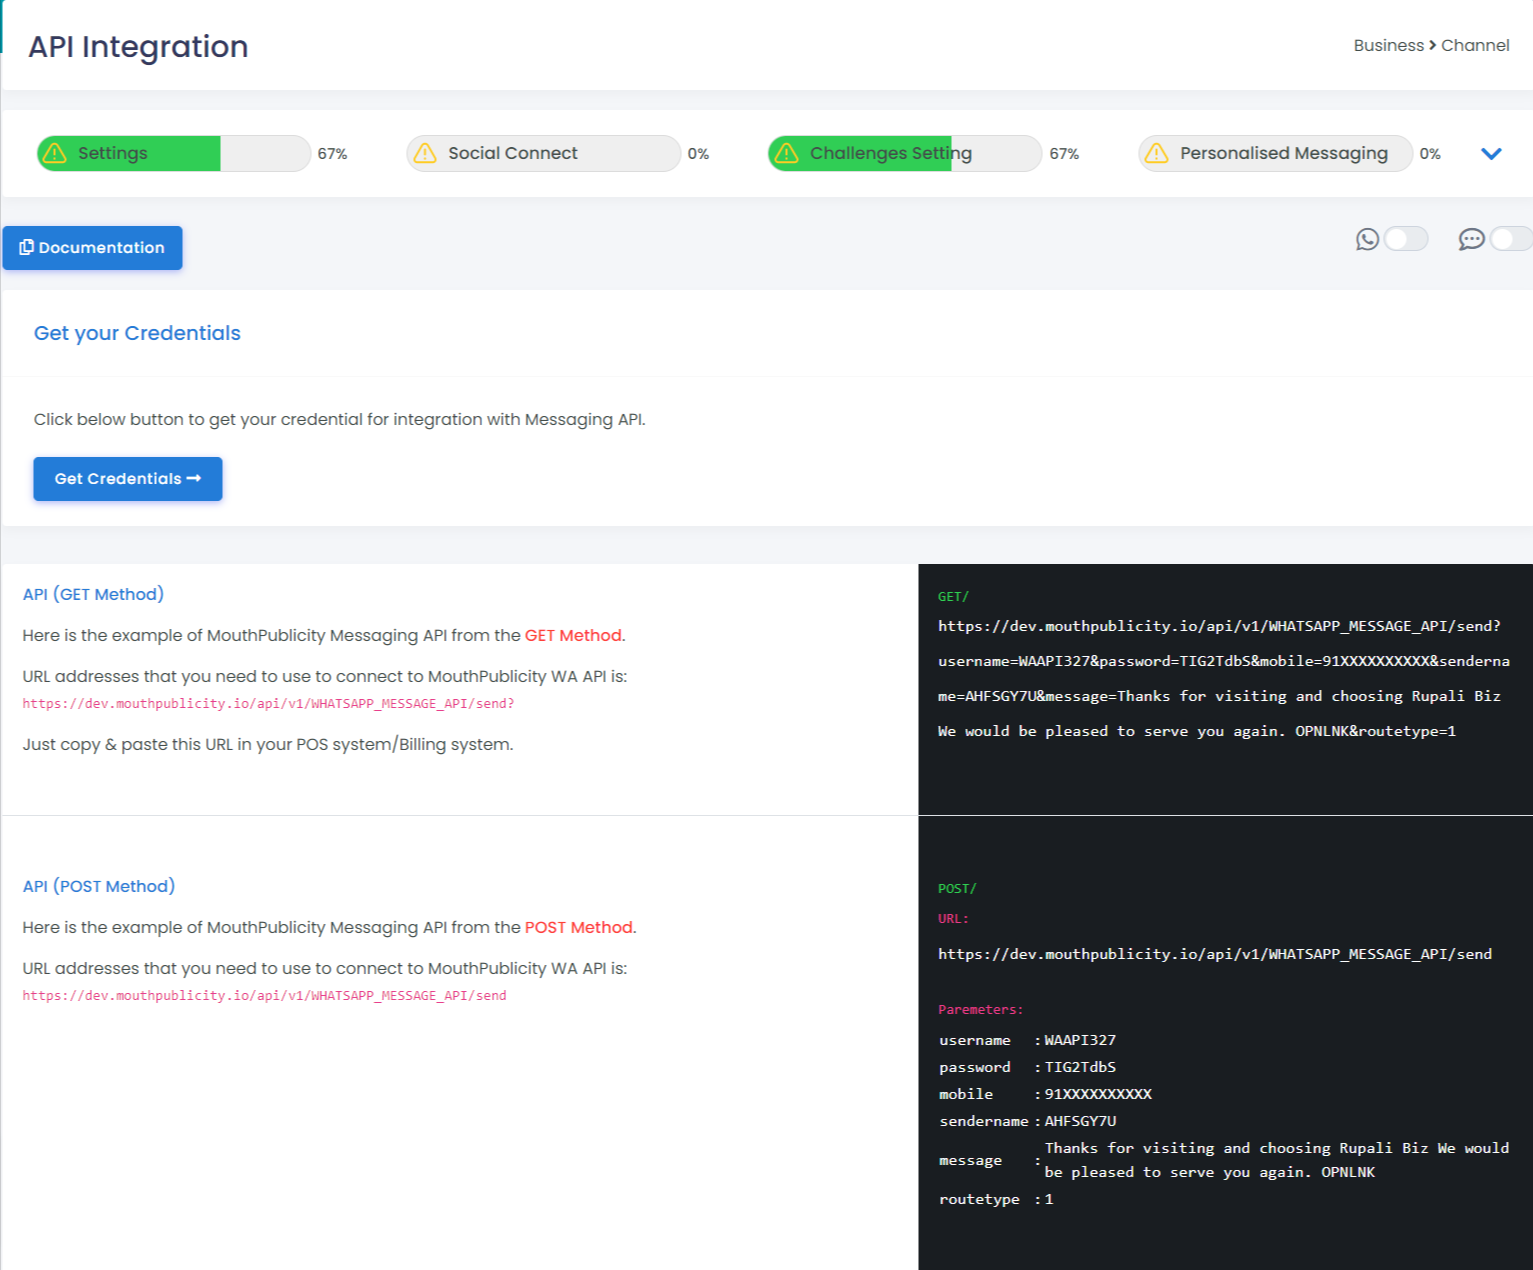Click the GET method API URL
This screenshot has width=1533, height=1270.
coord(268,704)
